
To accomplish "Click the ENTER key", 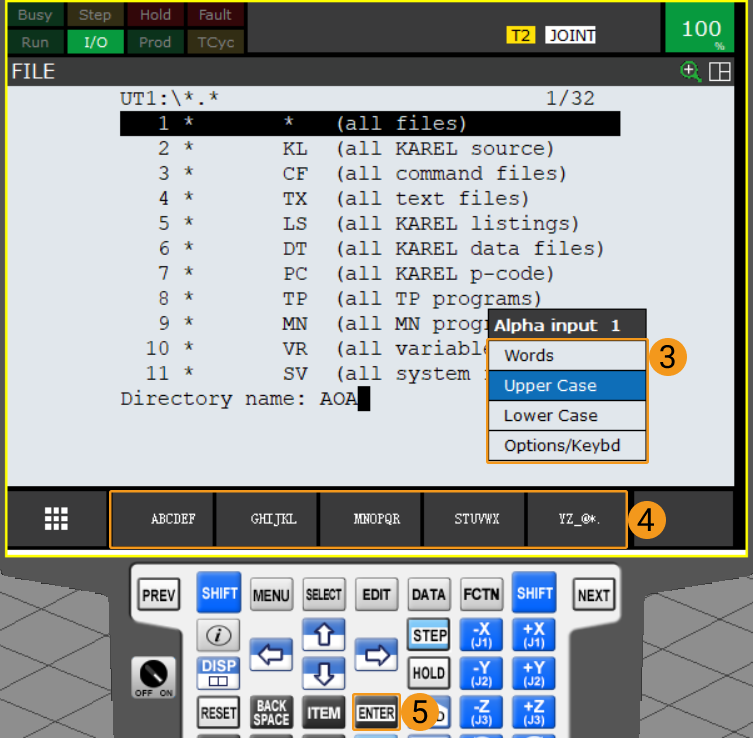I will click(376, 713).
